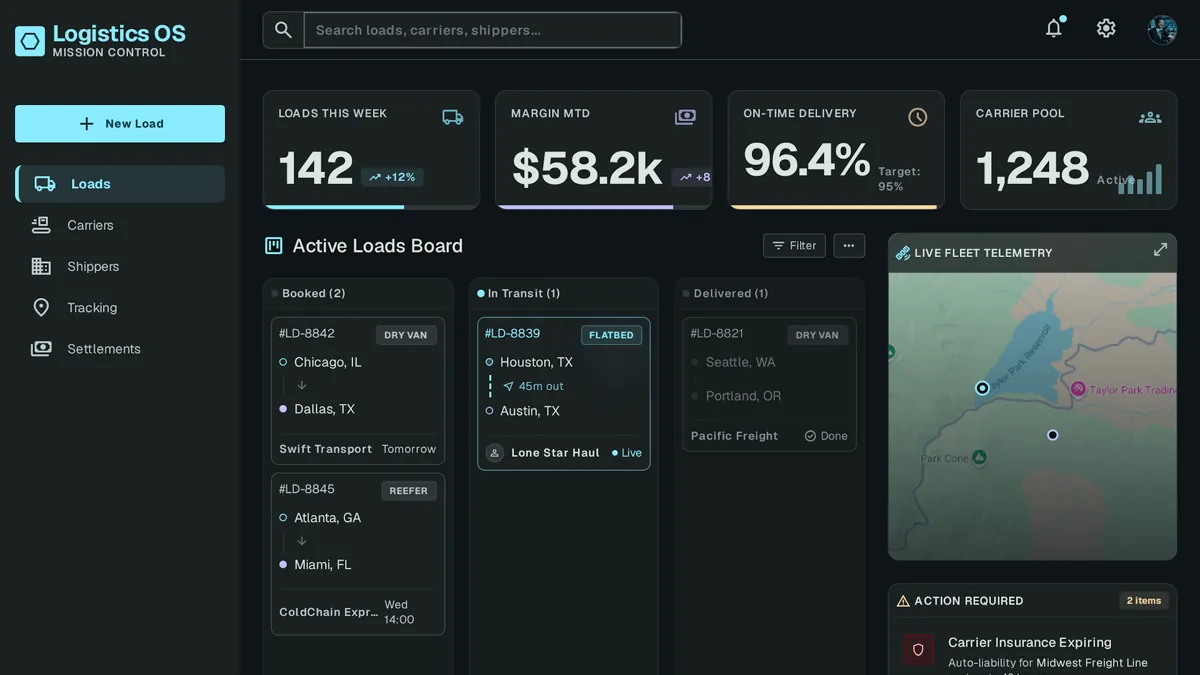
Task: Open Carrier Insurance Expiring alert
Action: [1032, 652]
